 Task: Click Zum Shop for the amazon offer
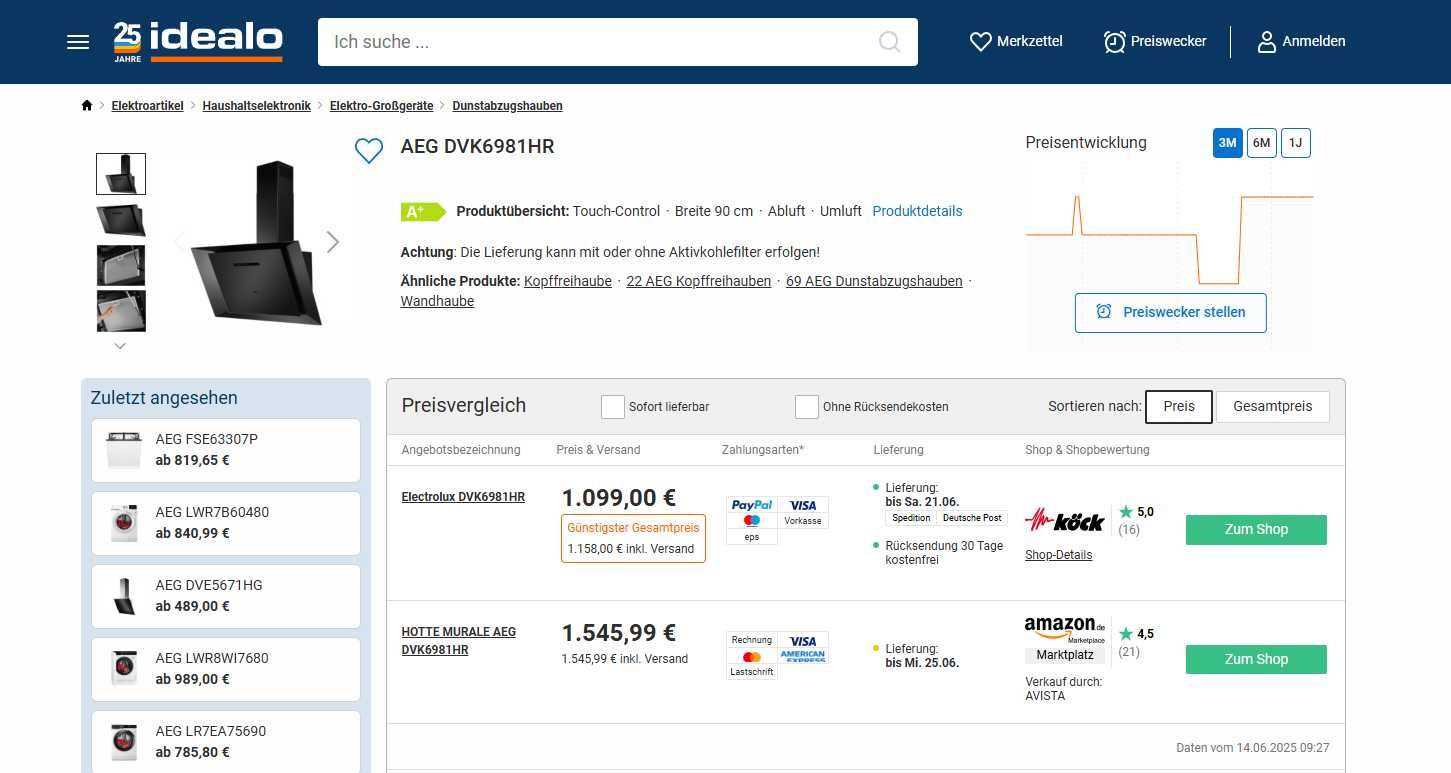[x=1256, y=660]
